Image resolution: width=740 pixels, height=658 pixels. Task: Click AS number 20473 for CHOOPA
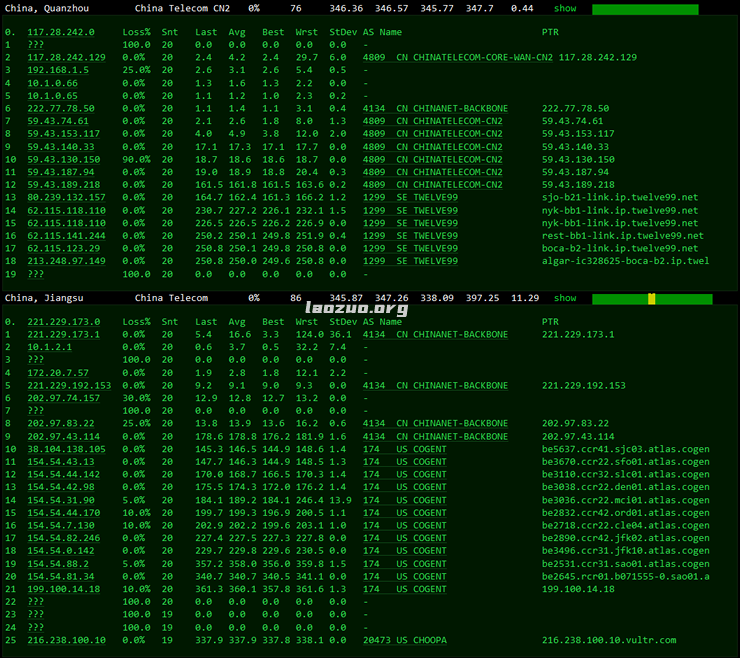pyautogui.click(x=376, y=640)
